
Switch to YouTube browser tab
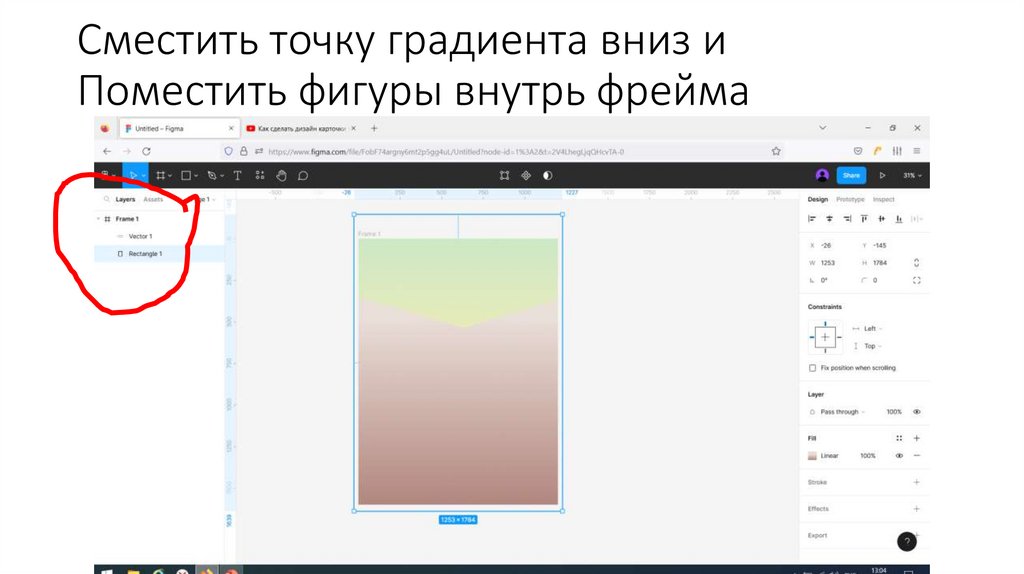coord(300,129)
